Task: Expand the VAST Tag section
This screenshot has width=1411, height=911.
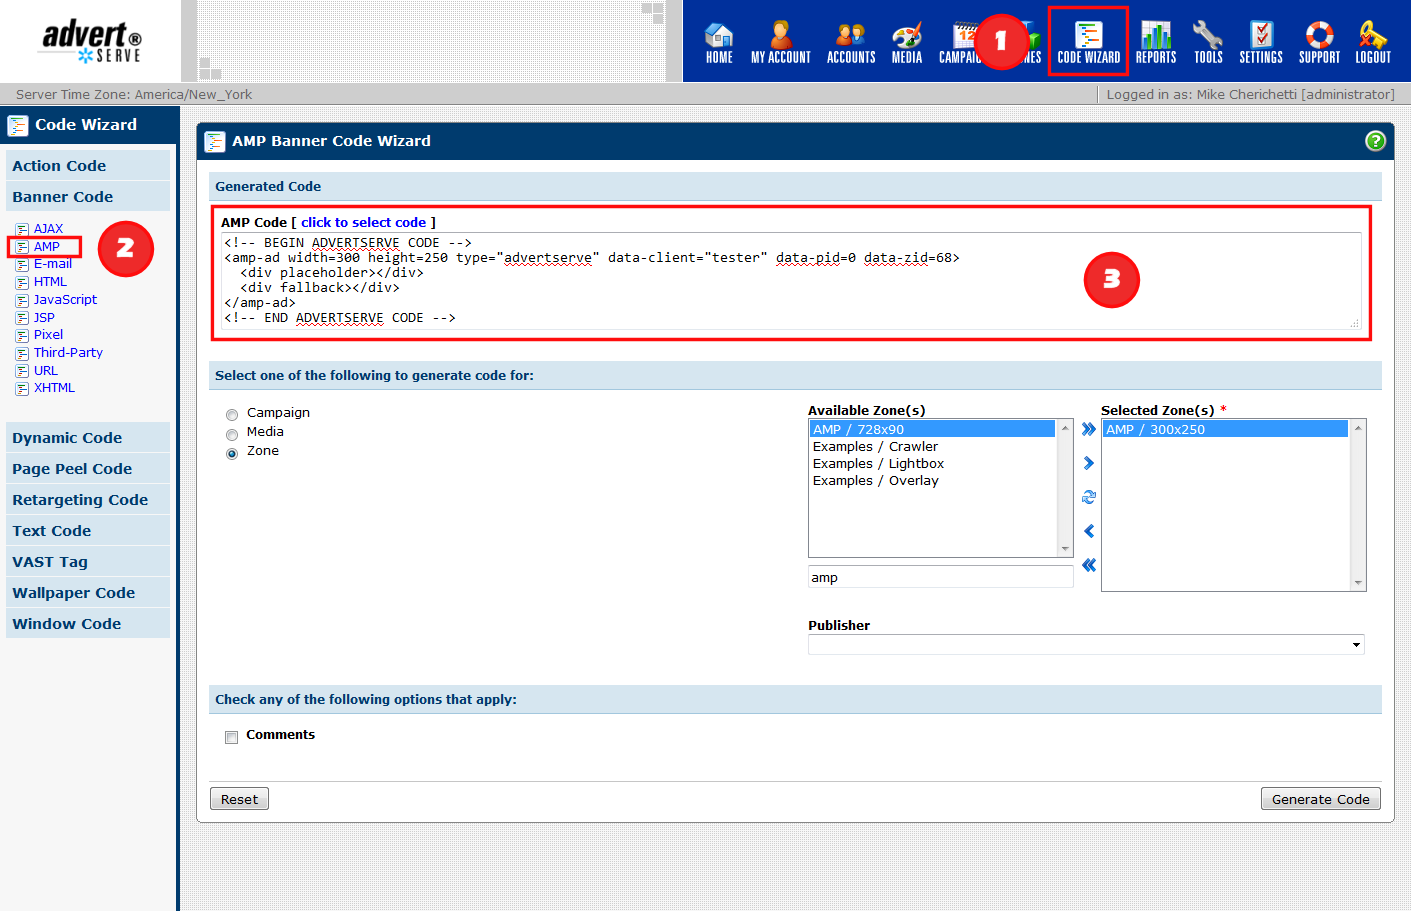Action: [x=88, y=562]
